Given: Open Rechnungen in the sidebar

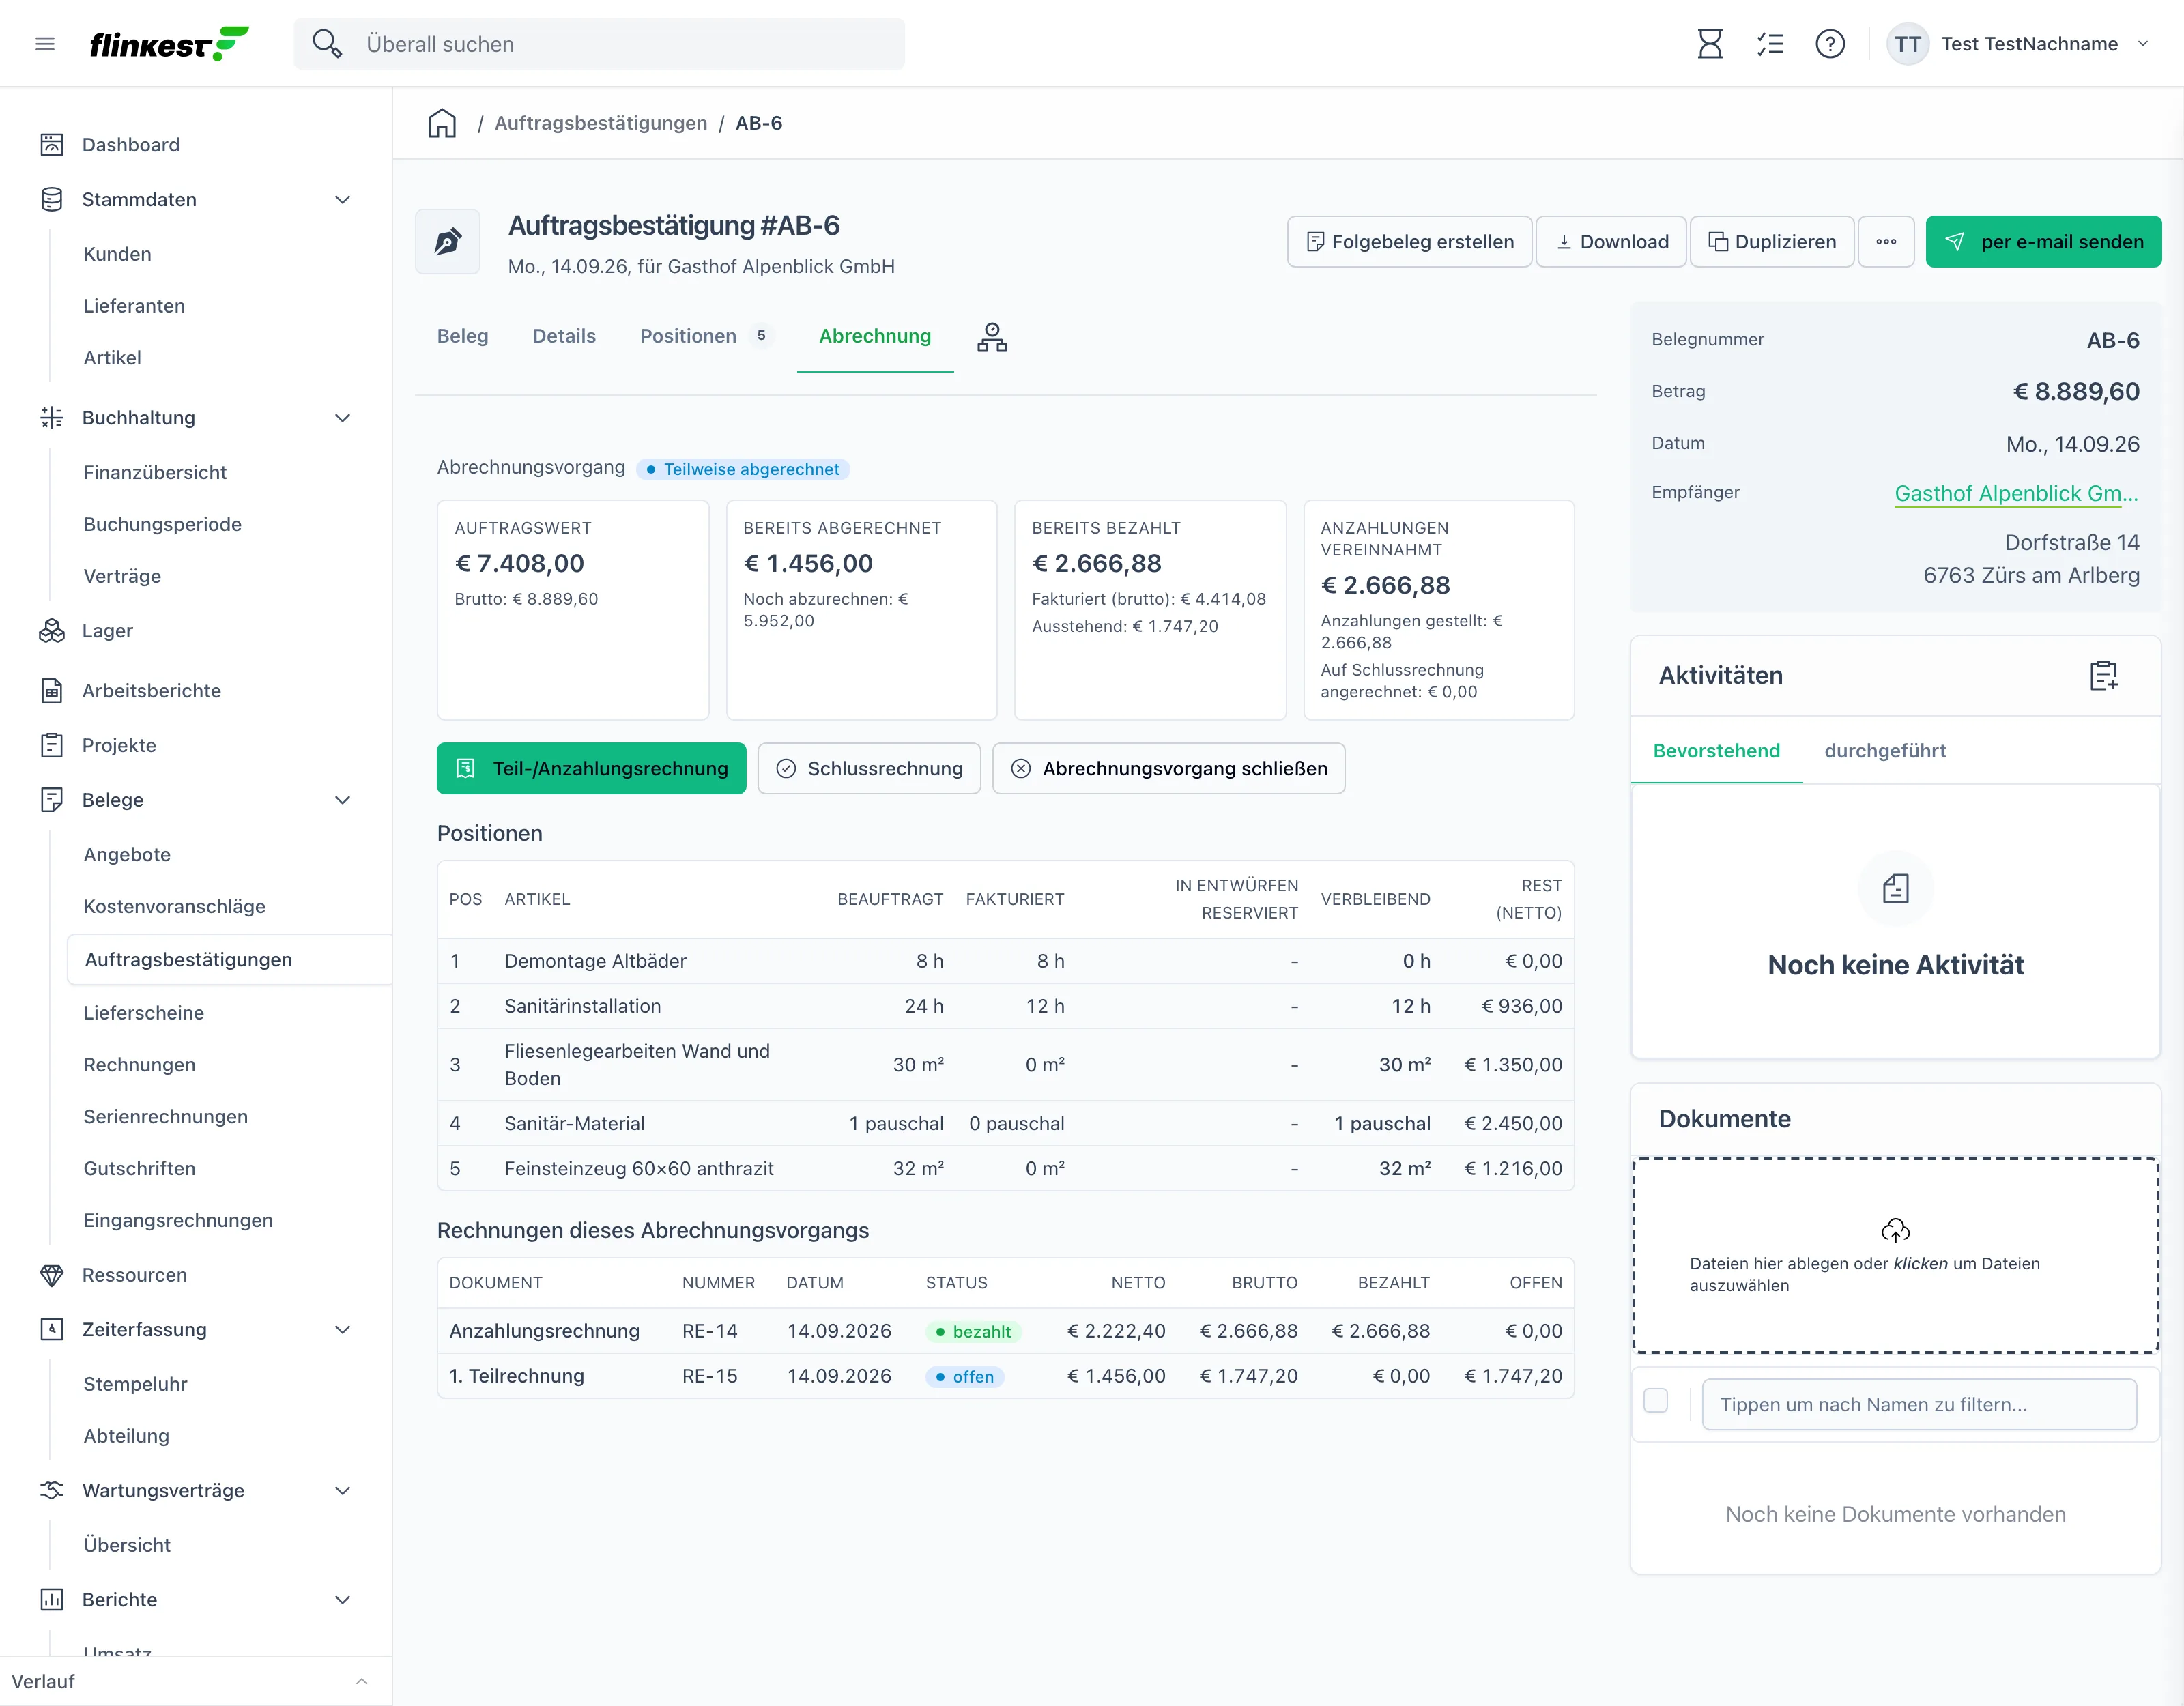Looking at the screenshot, I should [140, 1065].
